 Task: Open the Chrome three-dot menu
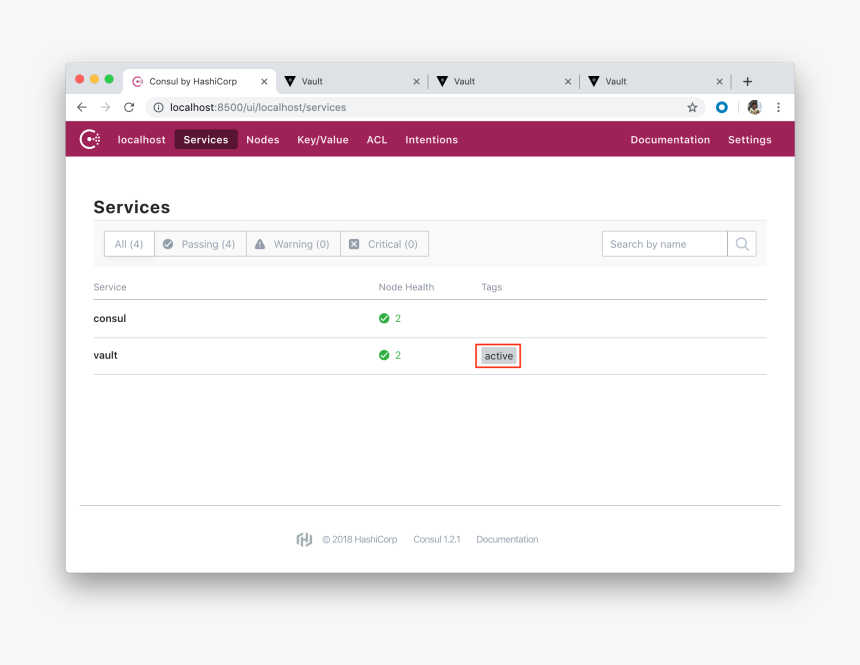coord(778,108)
